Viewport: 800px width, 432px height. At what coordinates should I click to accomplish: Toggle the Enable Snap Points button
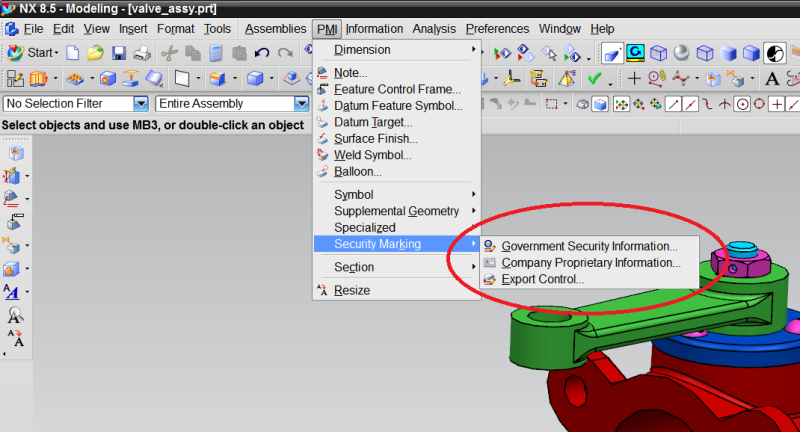[x=621, y=105]
